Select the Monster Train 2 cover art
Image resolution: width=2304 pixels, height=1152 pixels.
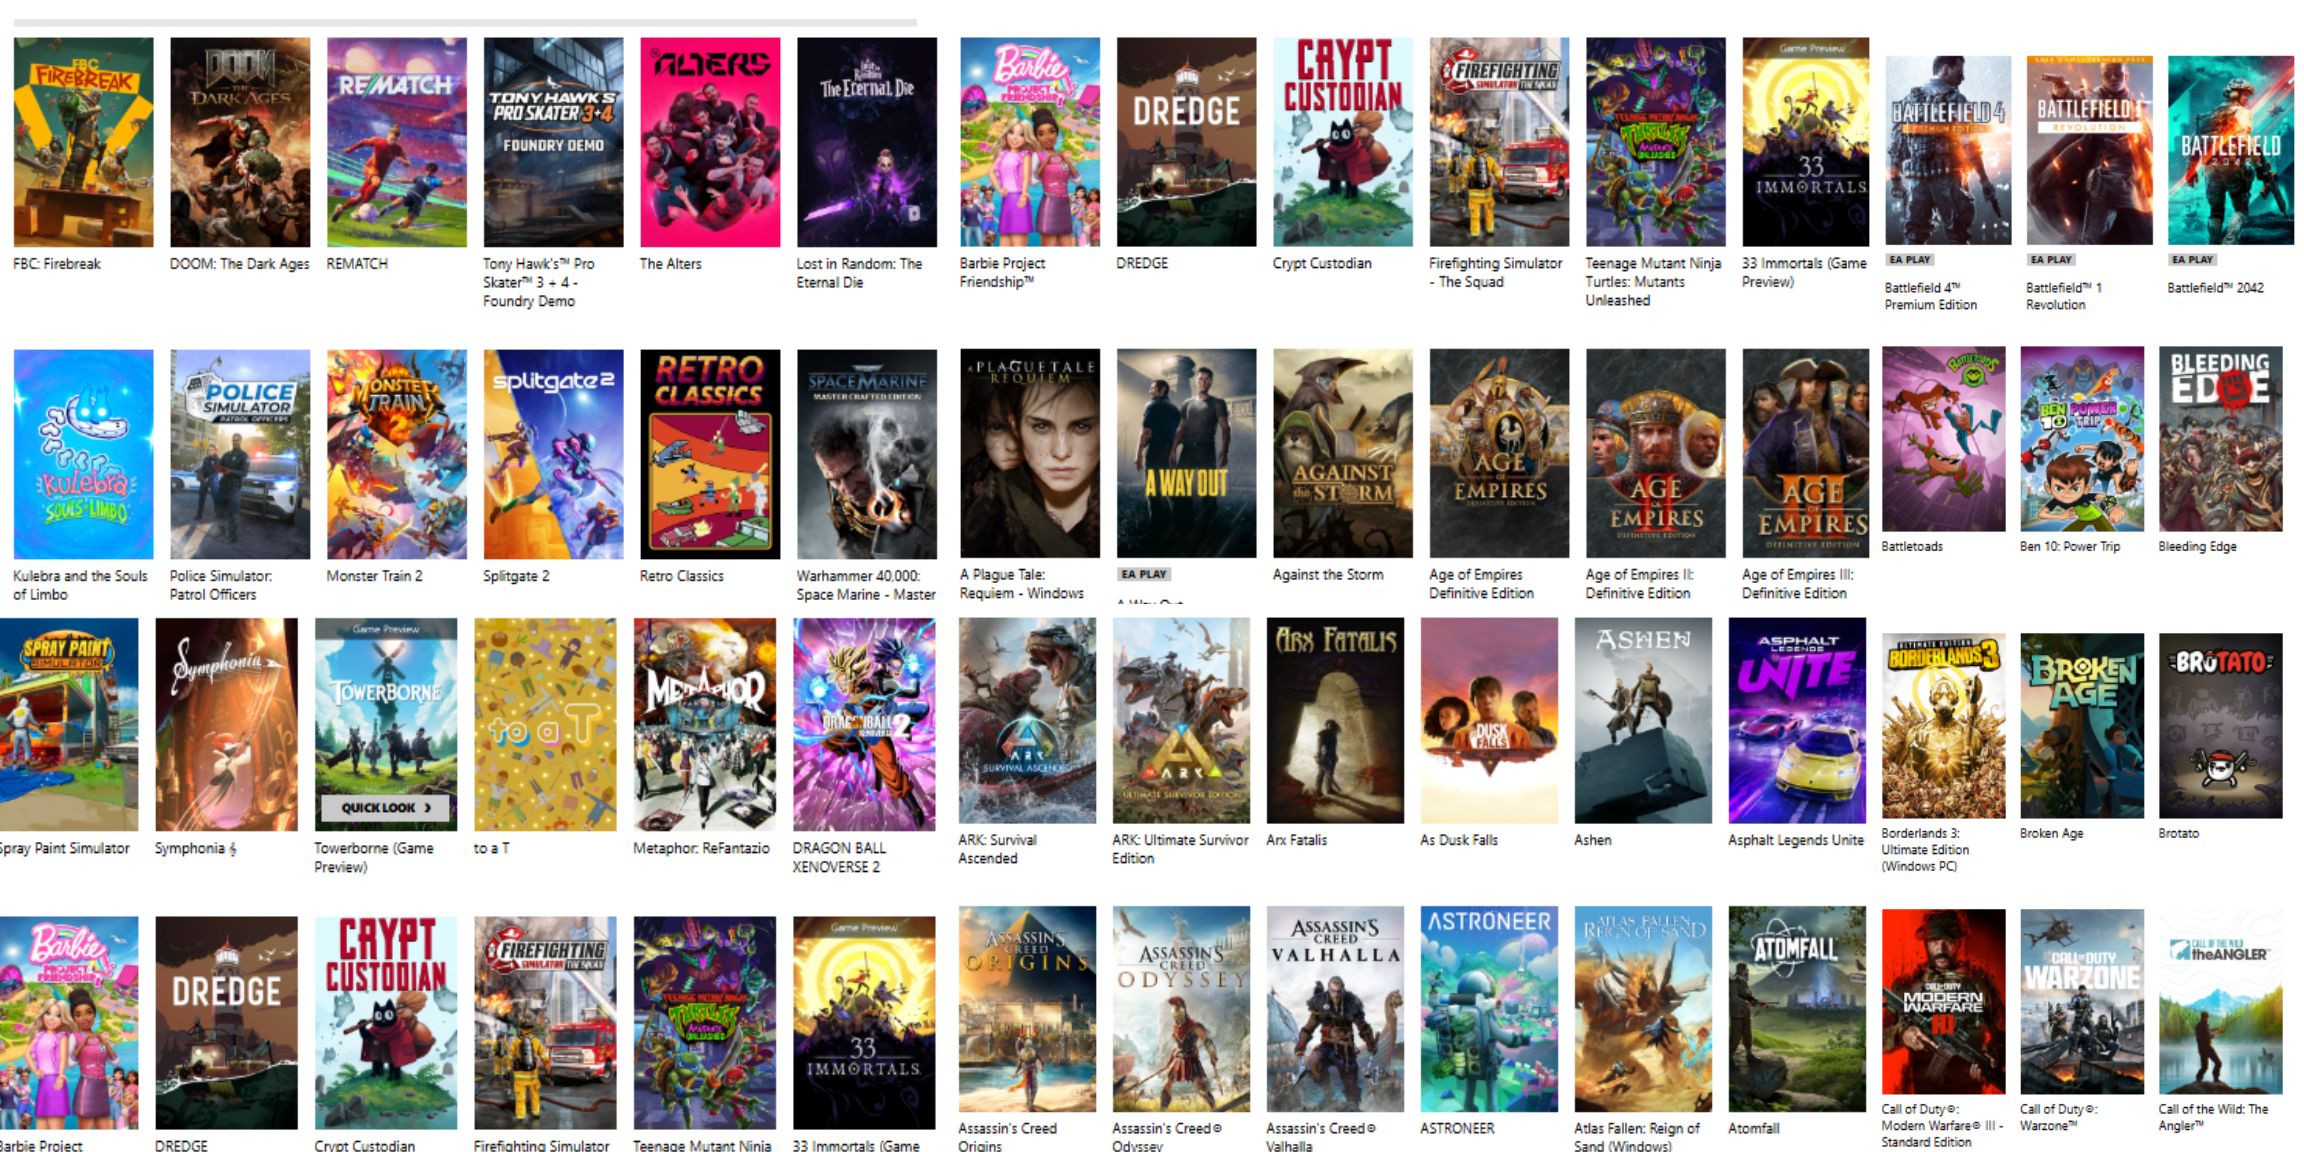click(397, 454)
